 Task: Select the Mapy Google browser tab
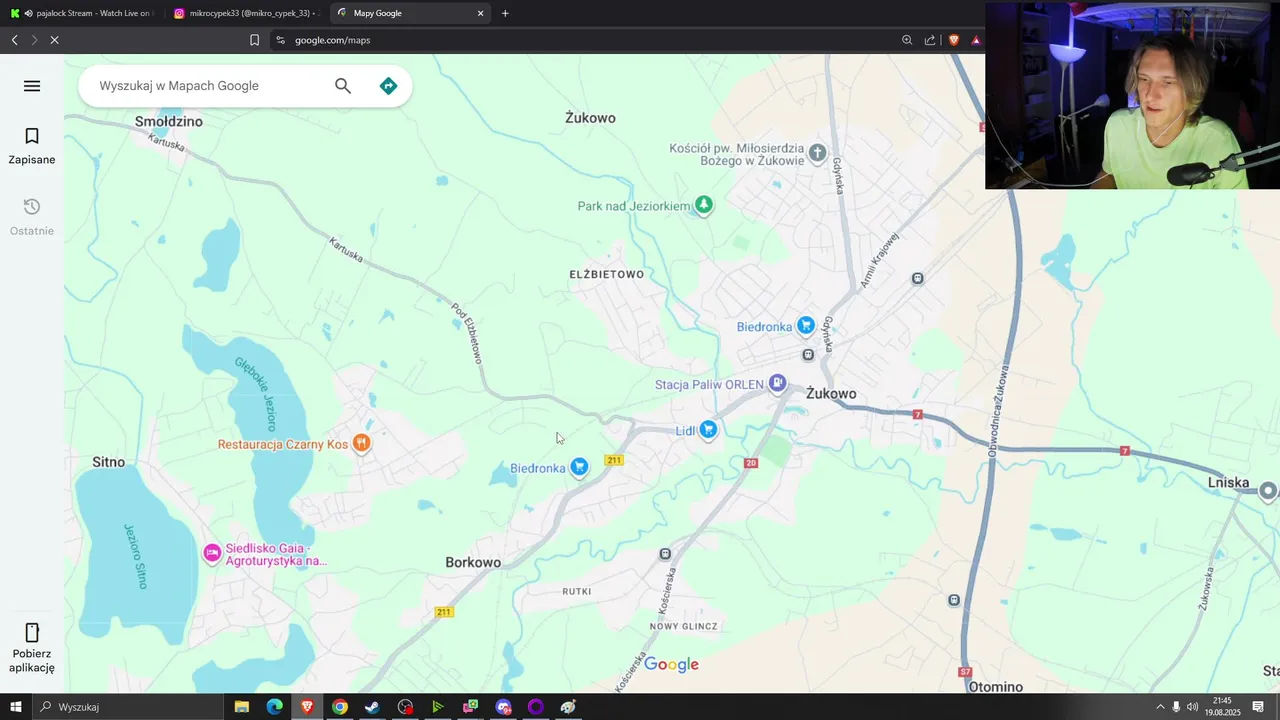tap(400, 13)
